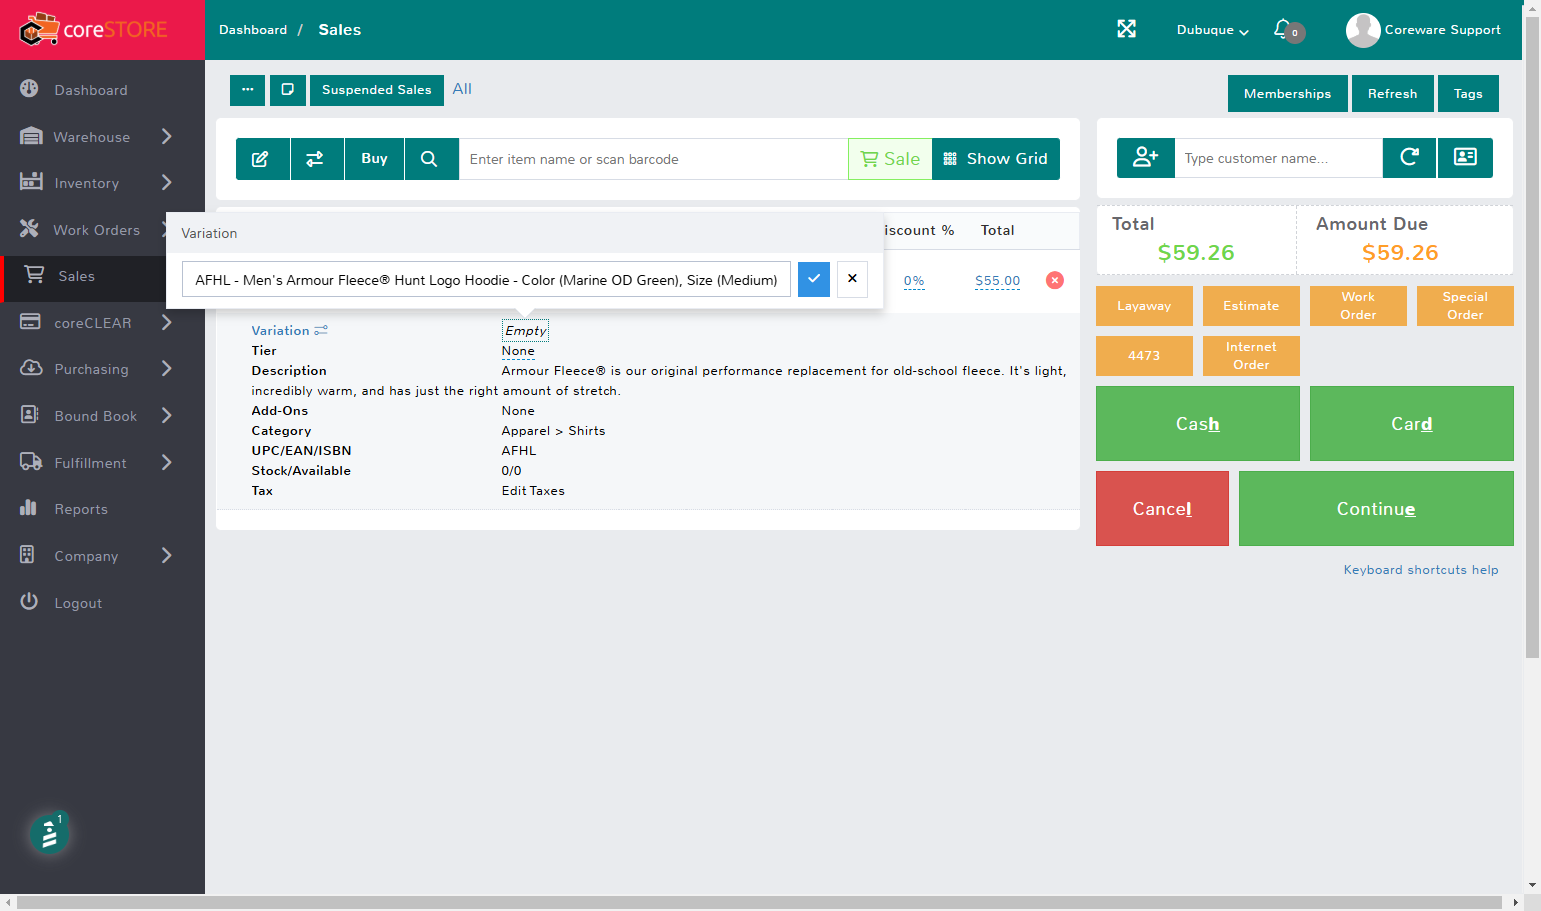Click the Suspended Sales button
Image resolution: width=1541 pixels, height=911 pixels.
377,90
